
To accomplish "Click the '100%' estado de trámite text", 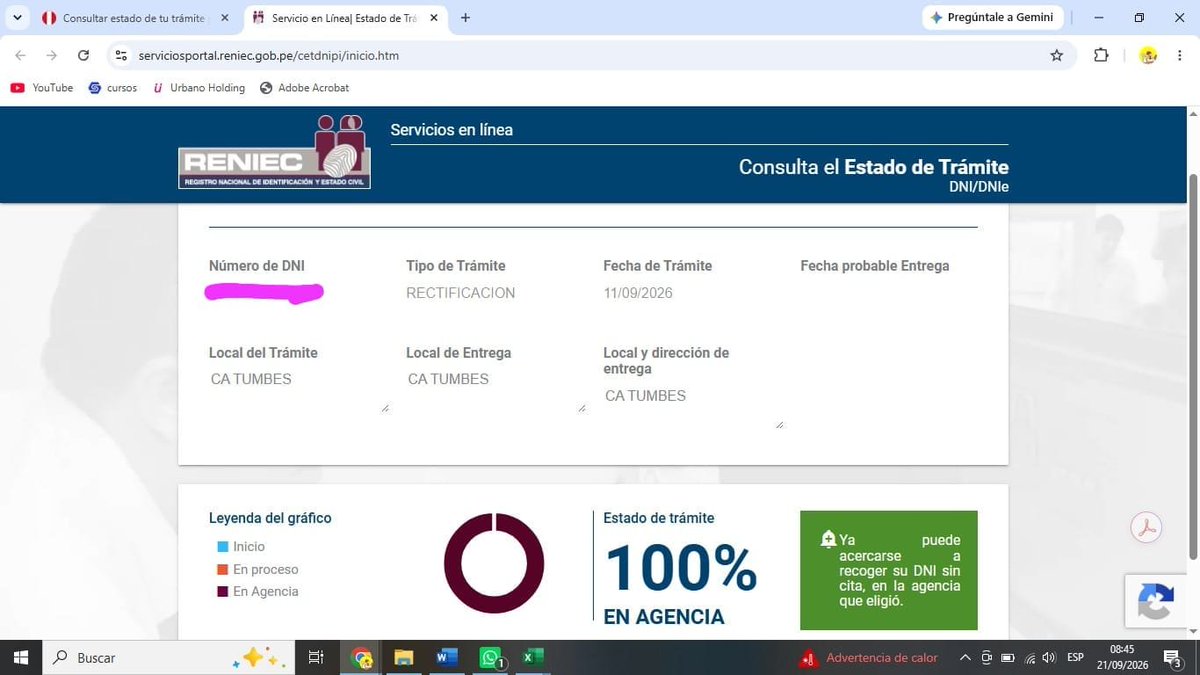I will coord(680,569).
